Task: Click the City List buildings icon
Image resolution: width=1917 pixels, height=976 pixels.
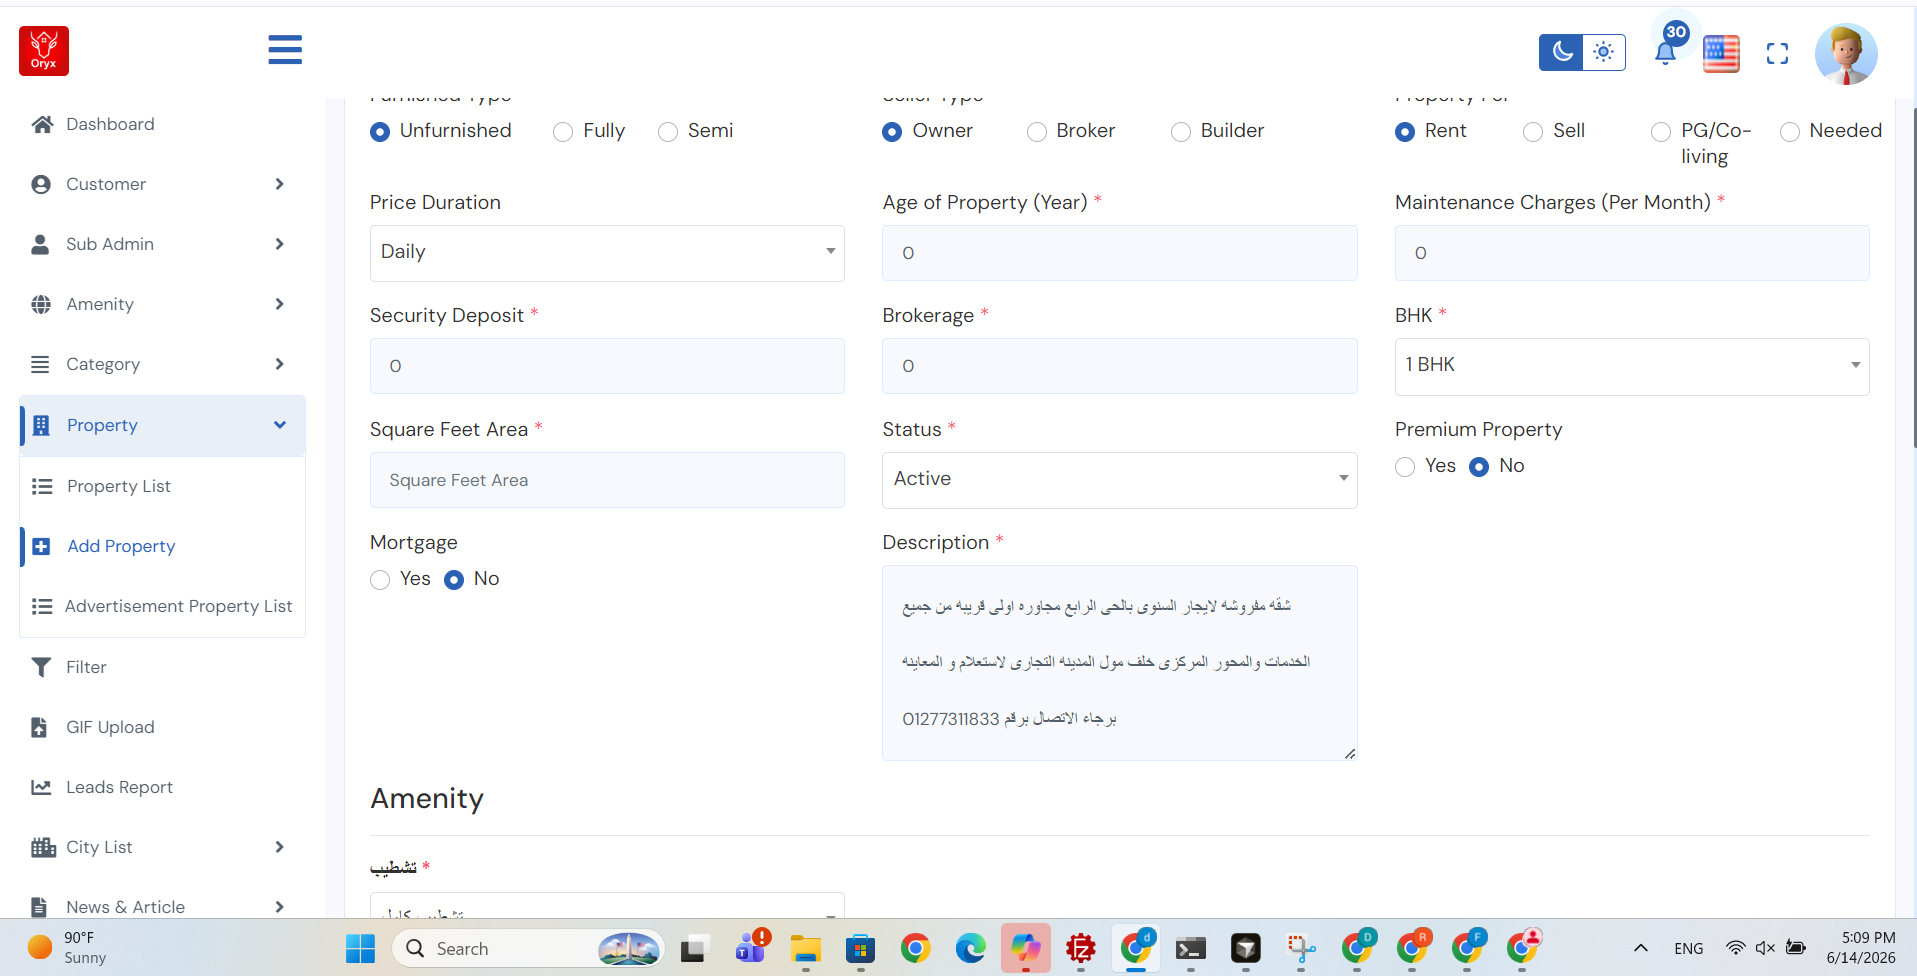Action: (43, 847)
